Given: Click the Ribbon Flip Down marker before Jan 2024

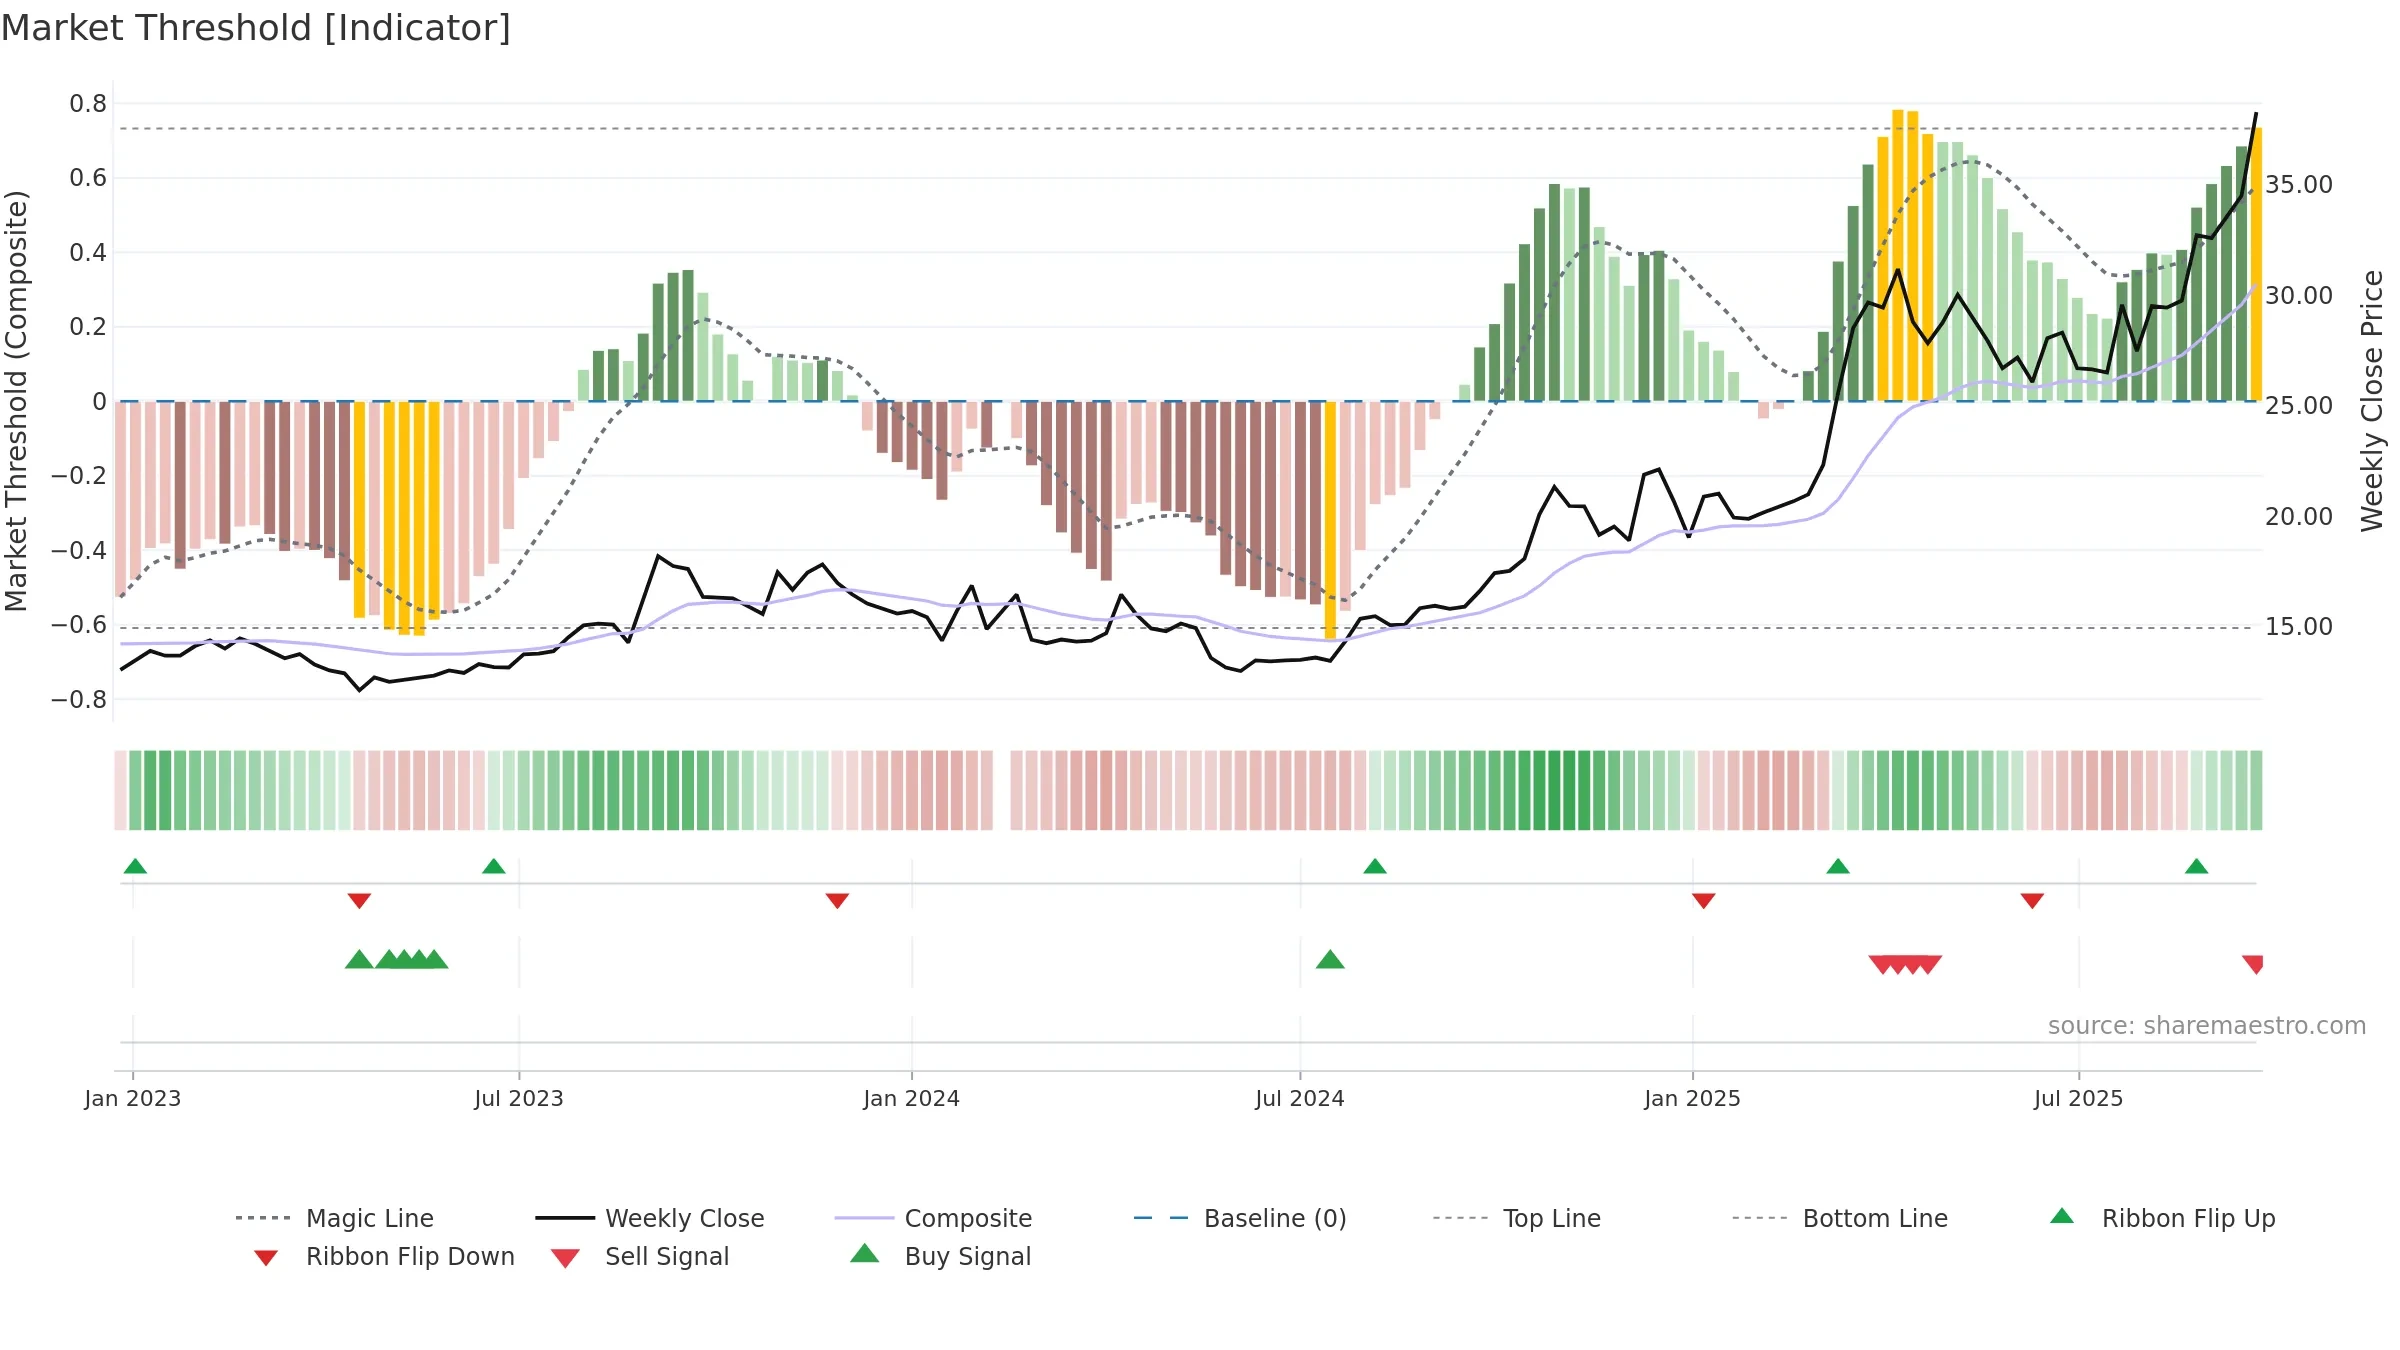Looking at the screenshot, I should click(x=837, y=901).
